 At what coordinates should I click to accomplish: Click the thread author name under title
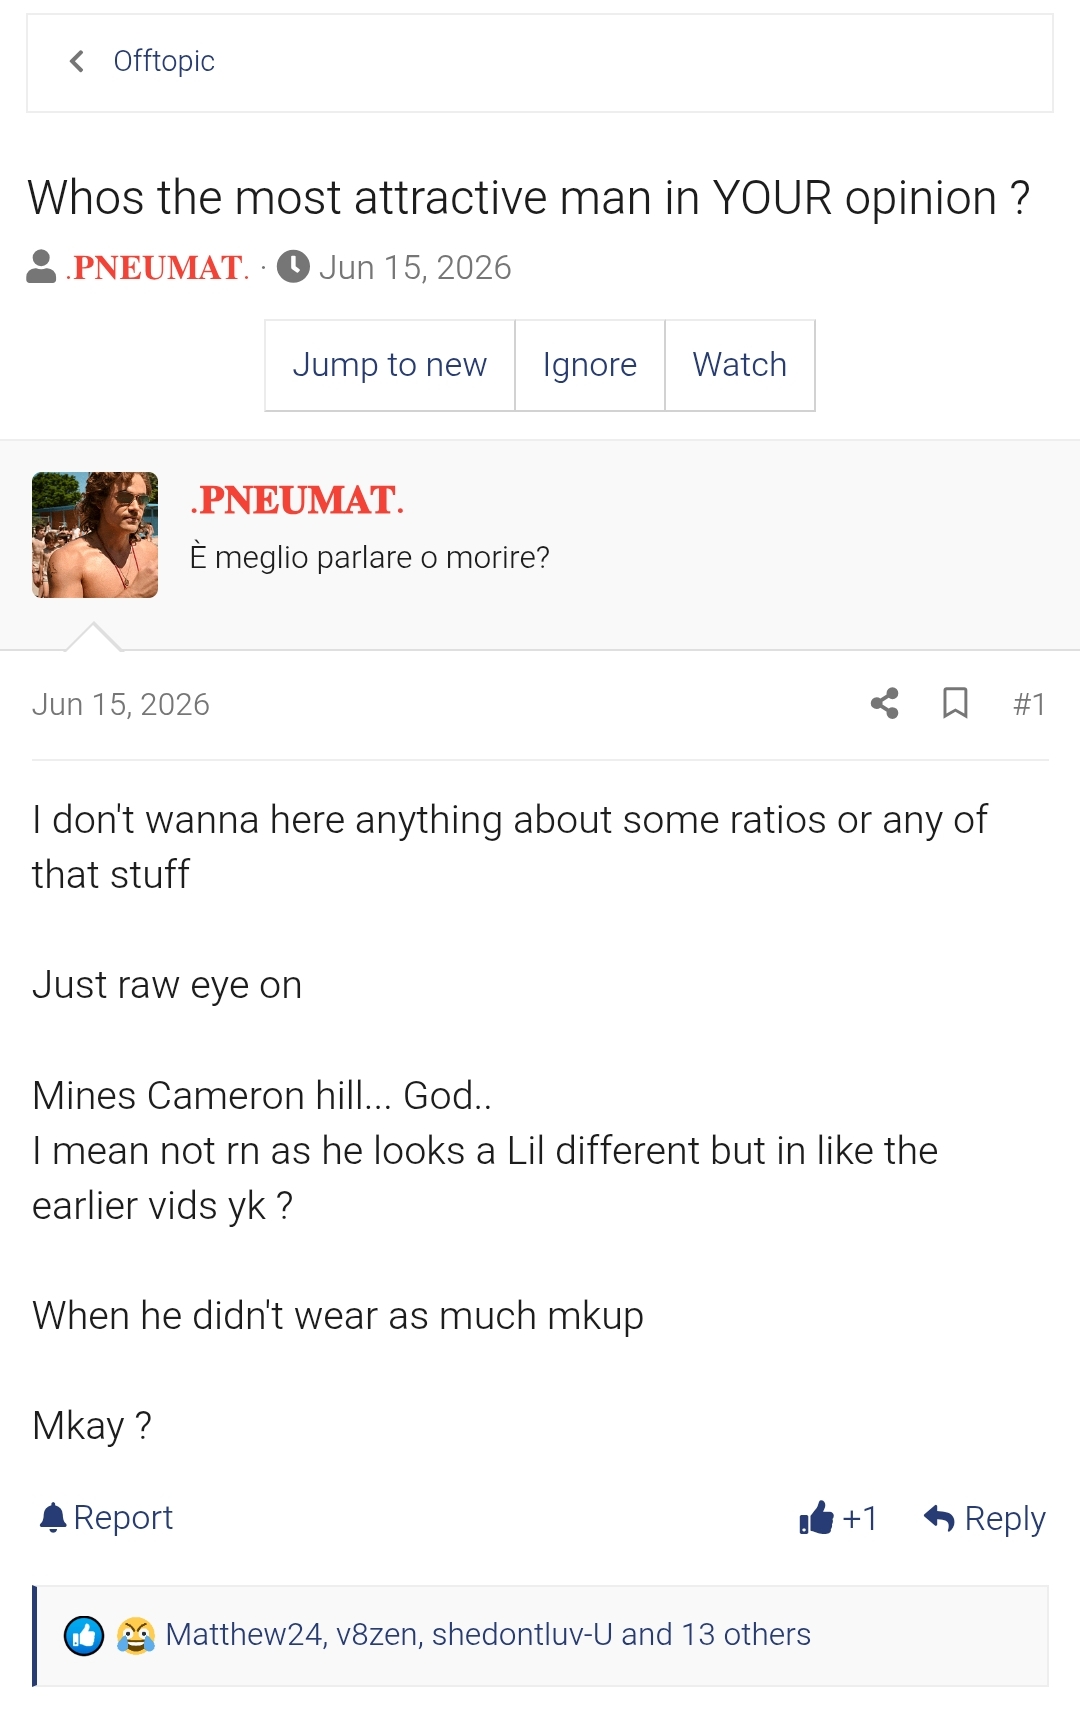[157, 268]
